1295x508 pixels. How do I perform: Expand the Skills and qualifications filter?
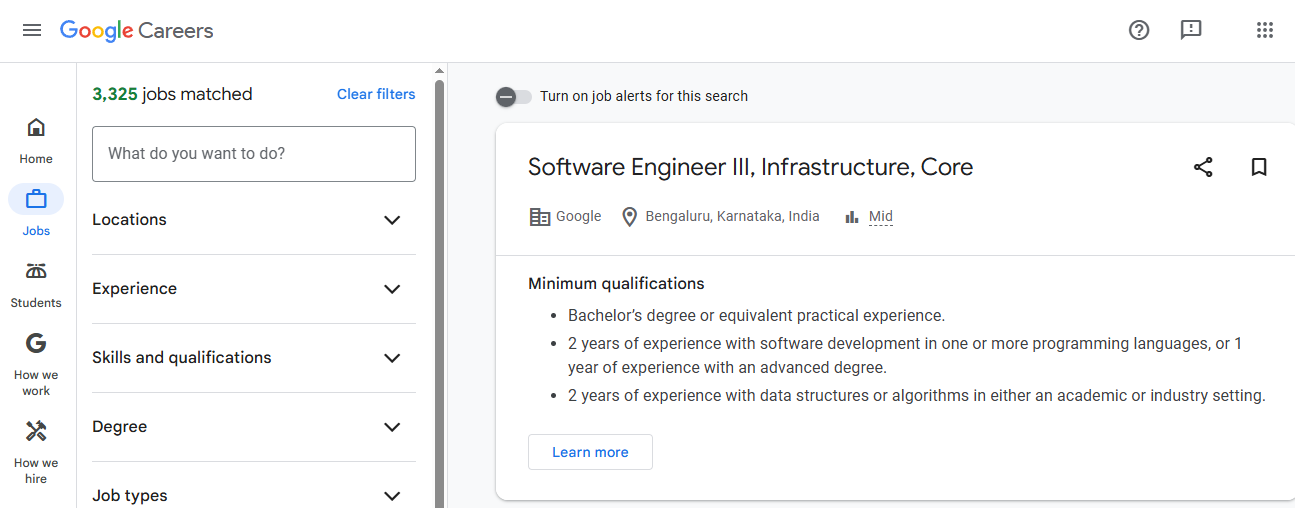[254, 358]
